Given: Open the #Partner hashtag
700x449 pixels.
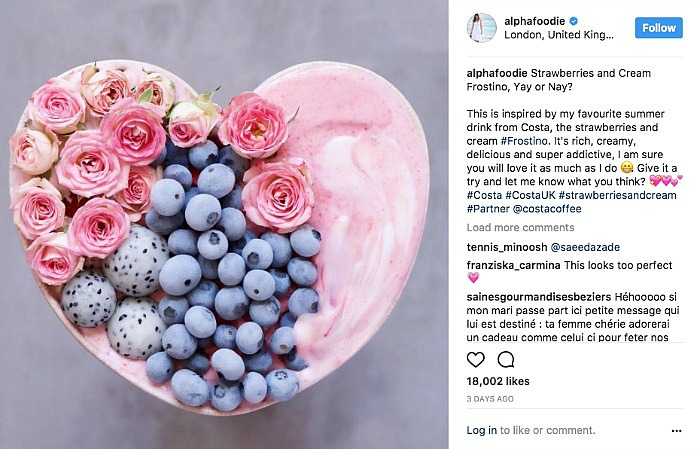Looking at the screenshot, I should tap(488, 209).
